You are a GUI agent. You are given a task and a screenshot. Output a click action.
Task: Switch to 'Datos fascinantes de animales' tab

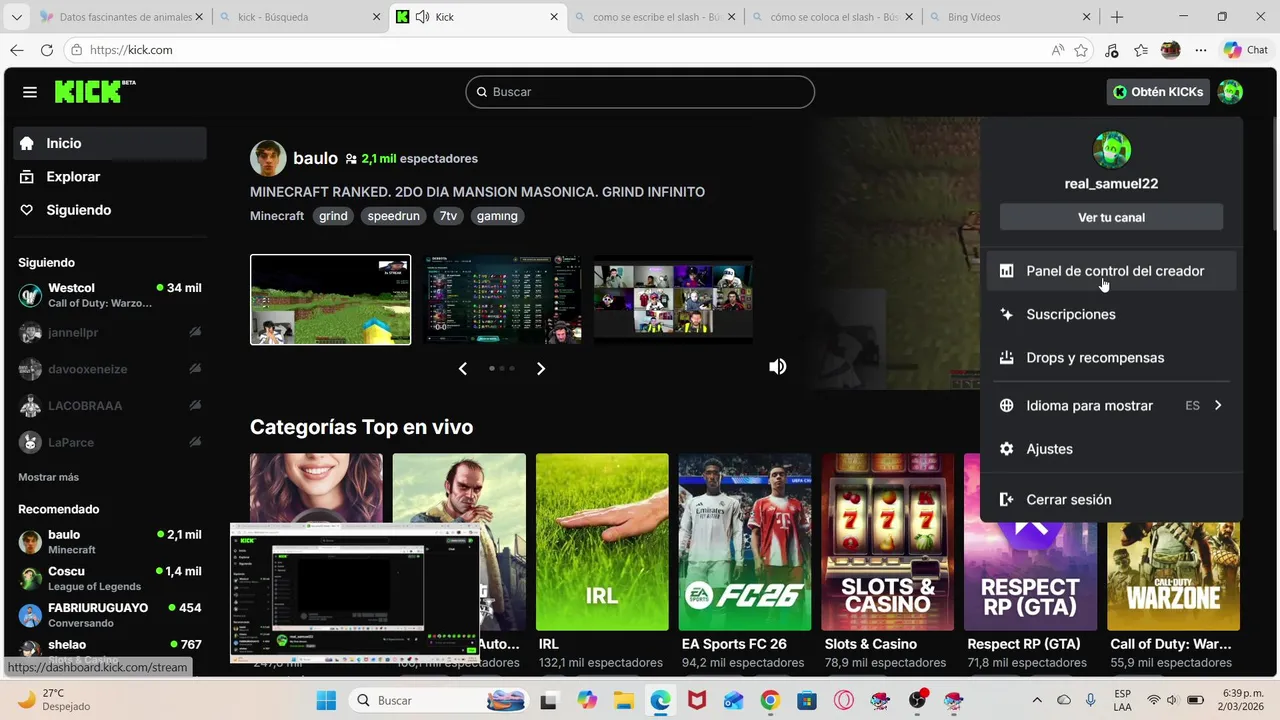pos(121,17)
